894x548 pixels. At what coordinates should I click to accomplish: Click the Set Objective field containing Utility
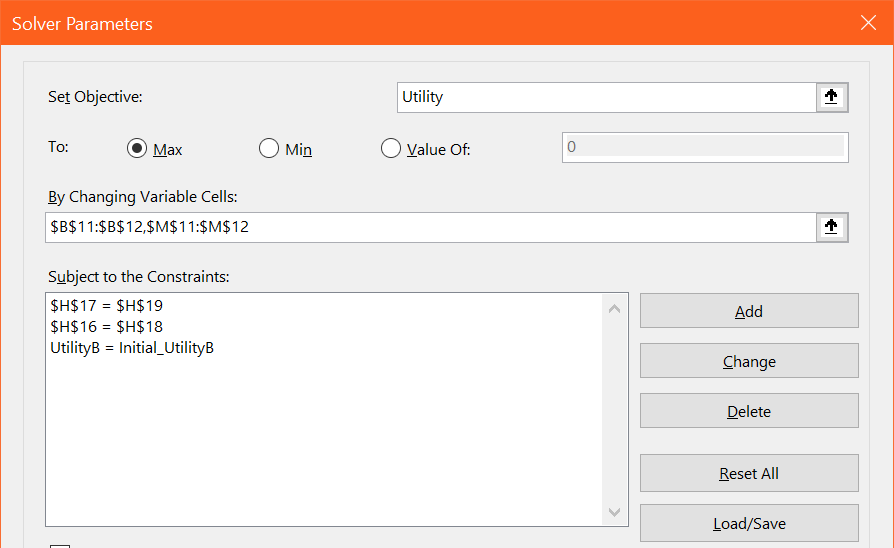[x=606, y=97]
